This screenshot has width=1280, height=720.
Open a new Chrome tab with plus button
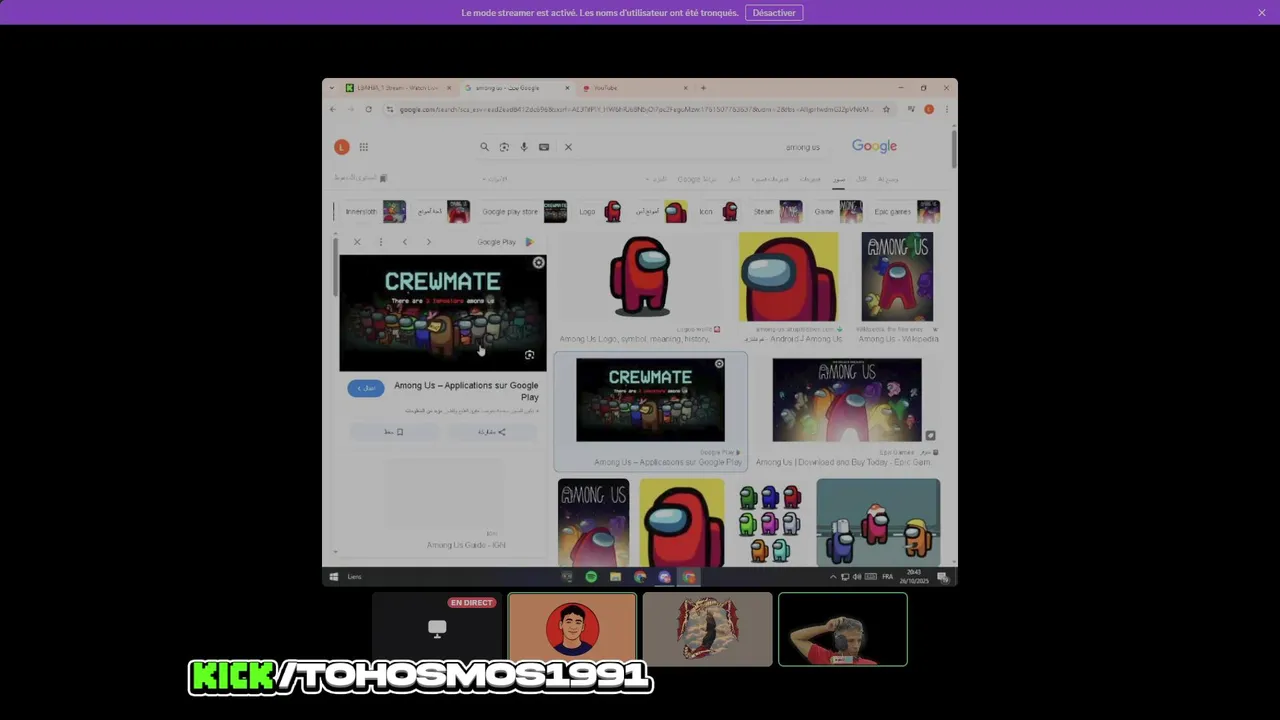(703, 88)
